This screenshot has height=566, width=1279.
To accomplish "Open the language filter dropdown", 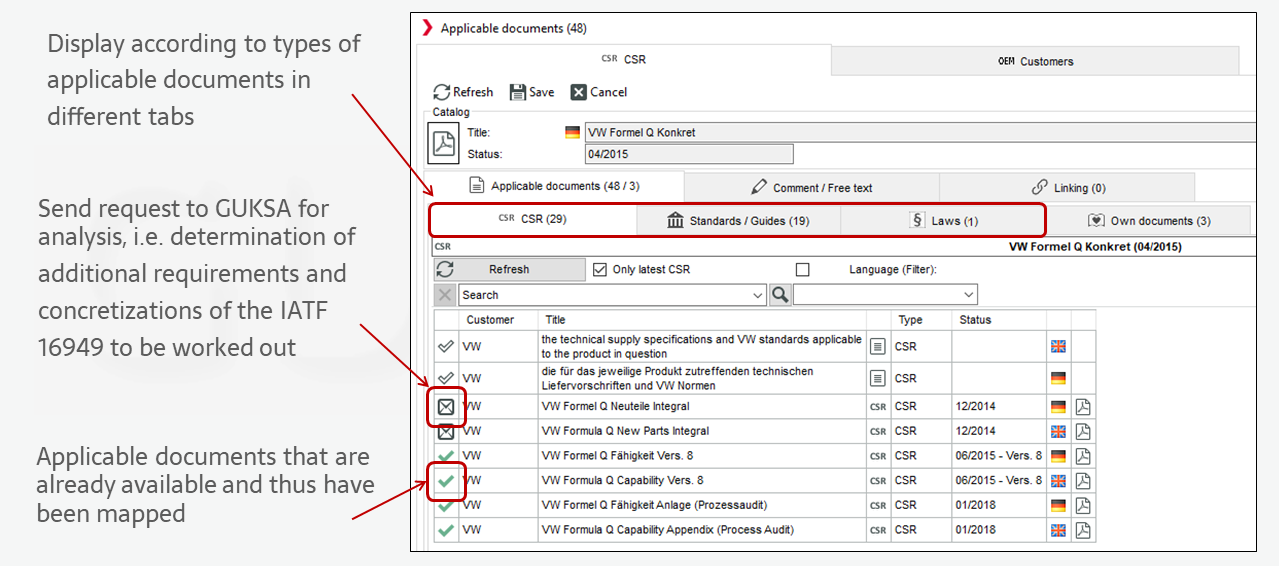I will coord(968,295).
